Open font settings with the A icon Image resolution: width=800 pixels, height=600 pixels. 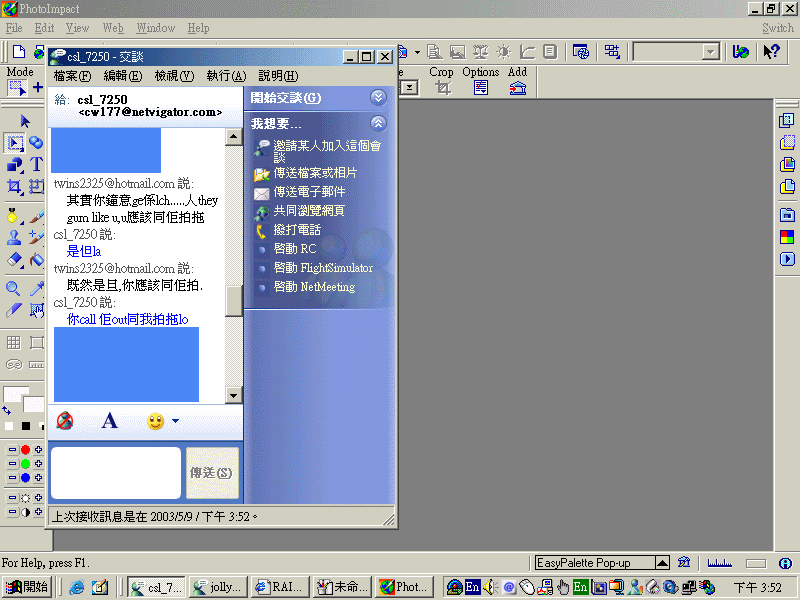[x=109, y=421]
